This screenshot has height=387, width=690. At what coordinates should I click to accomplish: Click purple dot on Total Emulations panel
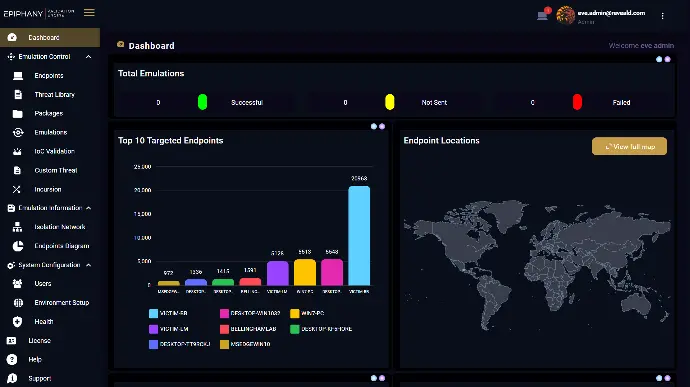(668, 59)
